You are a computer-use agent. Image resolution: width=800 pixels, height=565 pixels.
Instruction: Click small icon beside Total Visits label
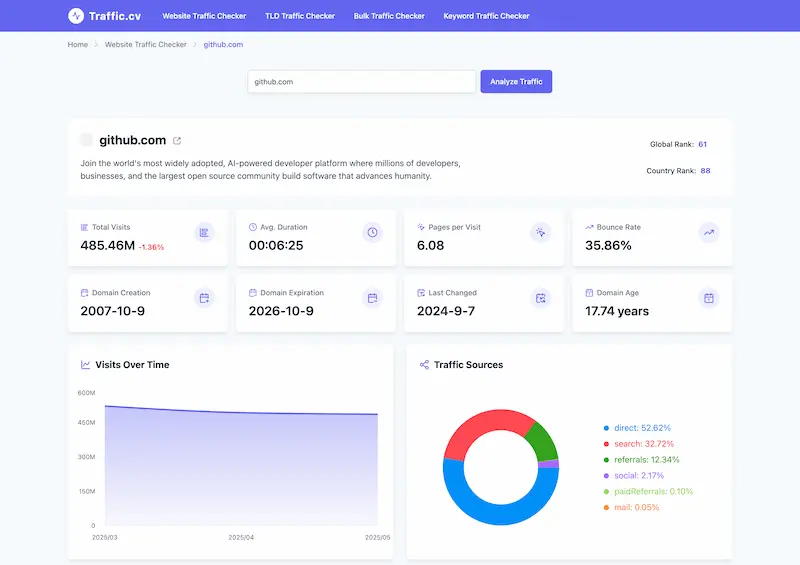[x=84, y=227]
